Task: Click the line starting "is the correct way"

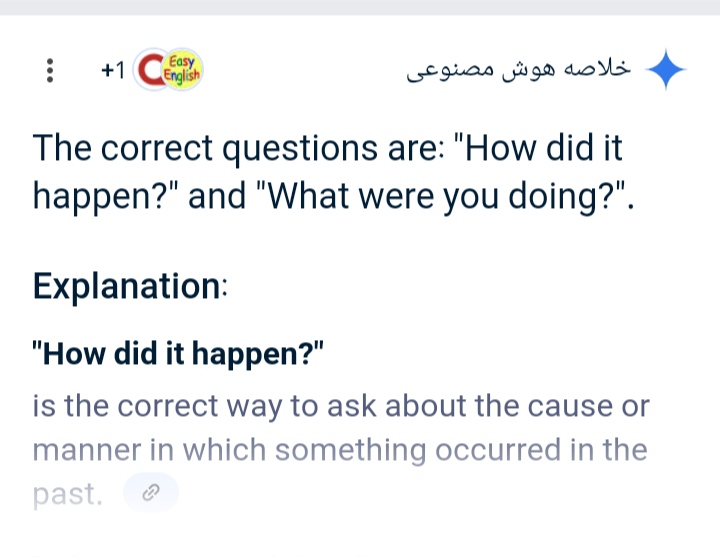Action: click(340, 407)
